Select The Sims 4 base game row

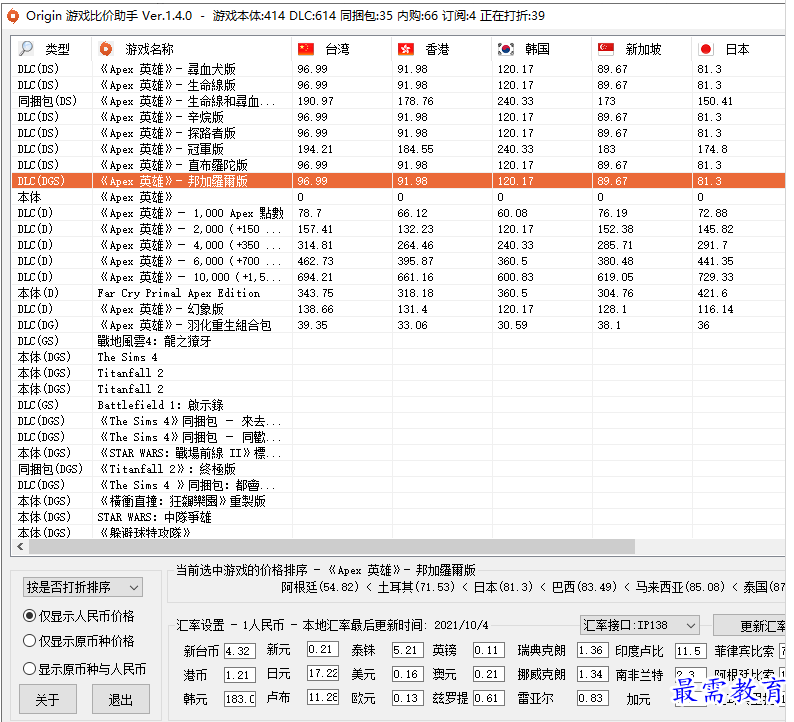click(399, 357)
